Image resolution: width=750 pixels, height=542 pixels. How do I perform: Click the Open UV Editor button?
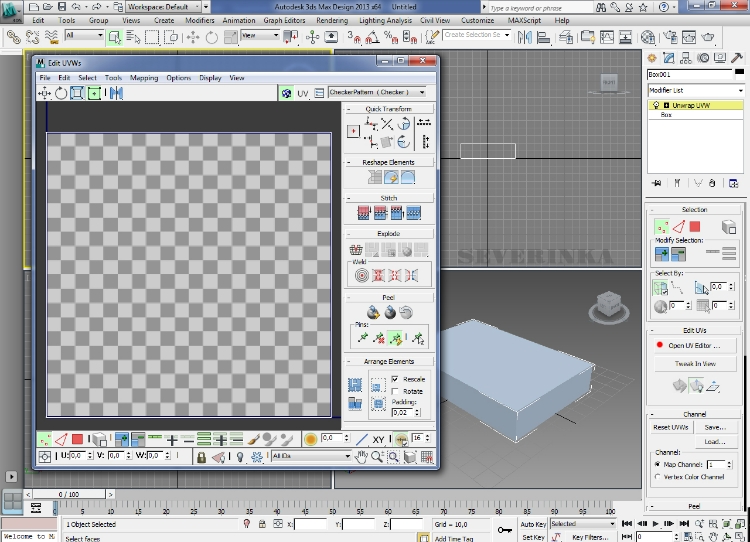(694, 345)
